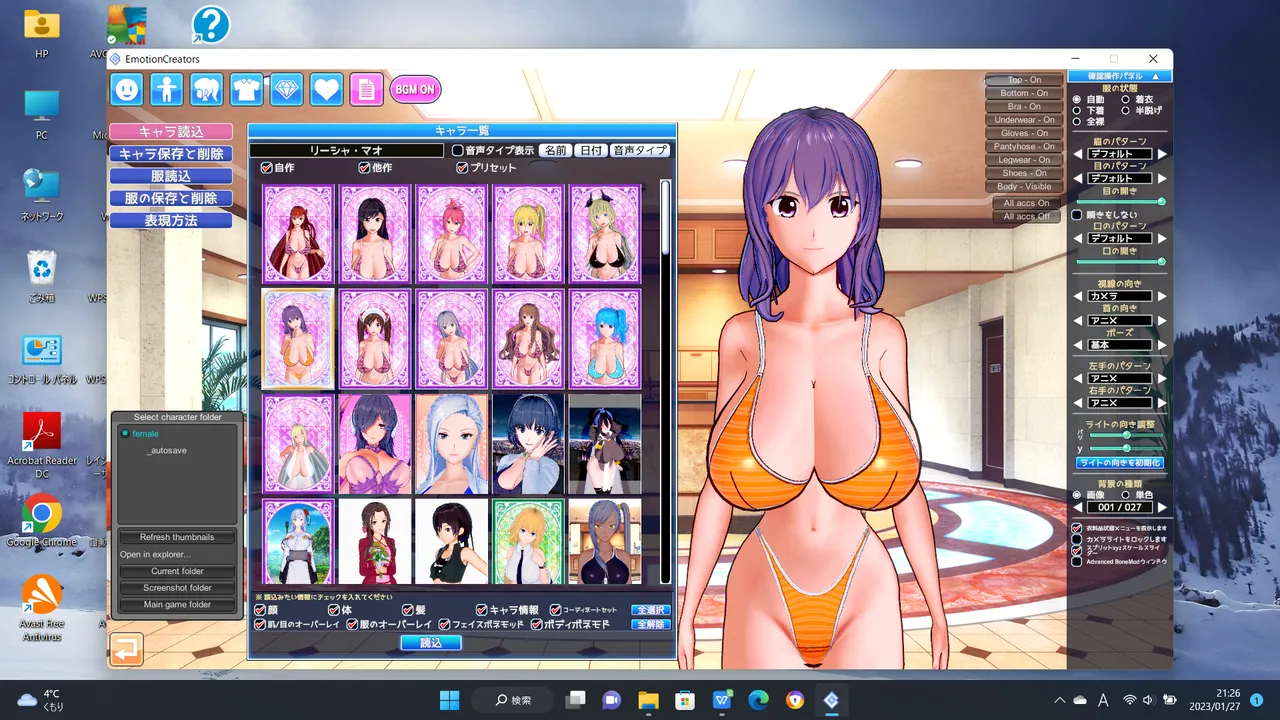Open the accessories diamond category icon
The image size is (1280, 720).
point(287,90)
